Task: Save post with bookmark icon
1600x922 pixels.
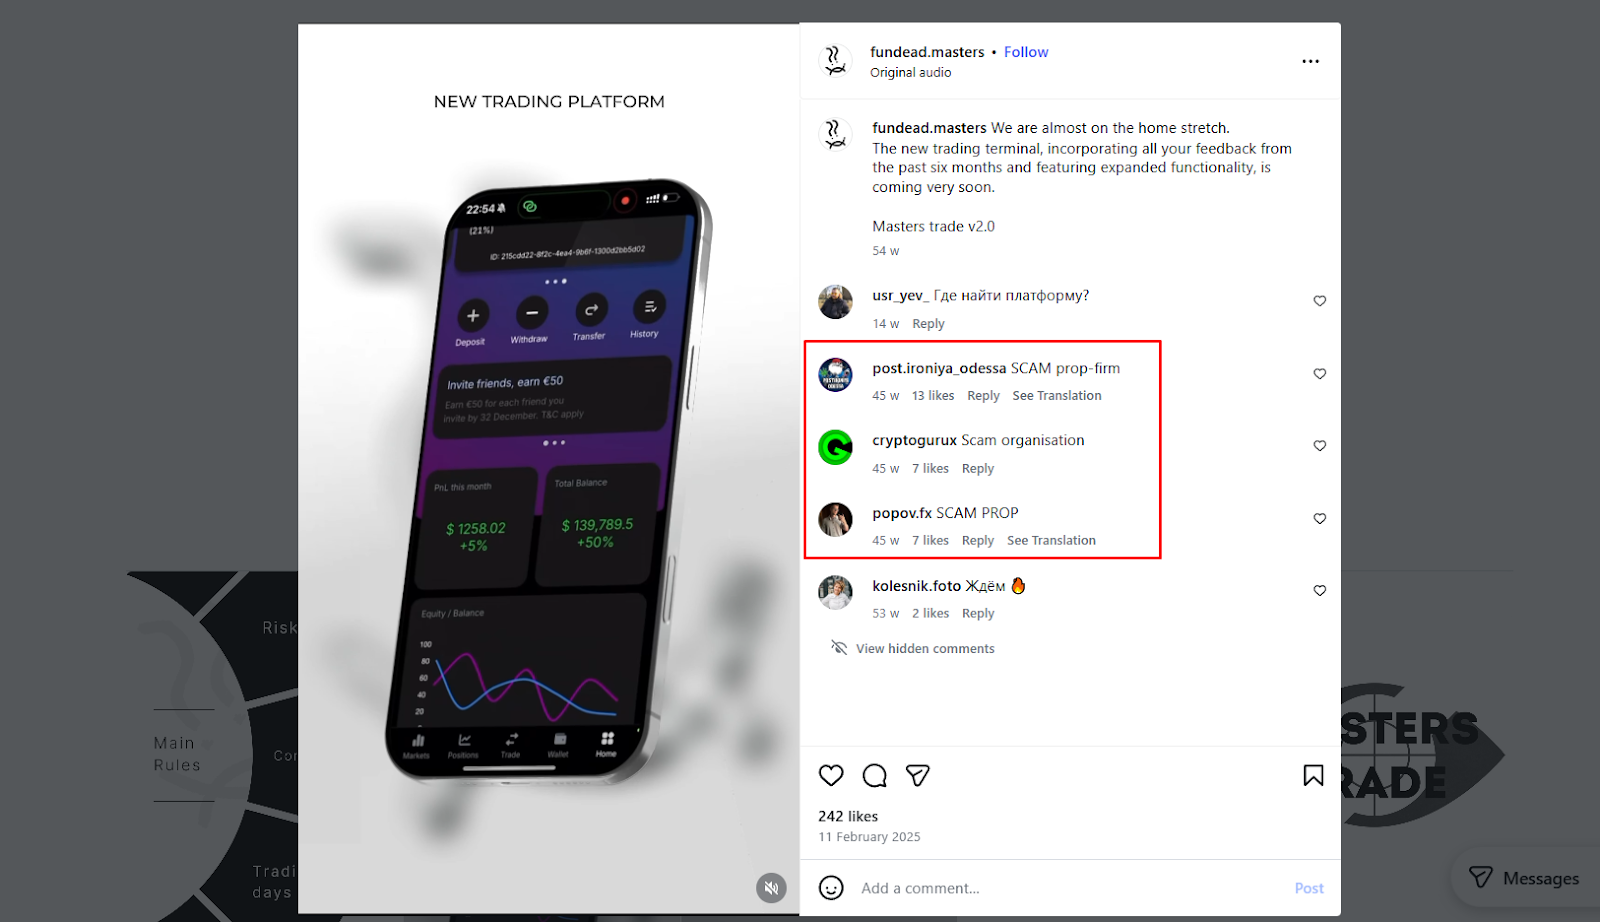Action: click(1313, 775)
